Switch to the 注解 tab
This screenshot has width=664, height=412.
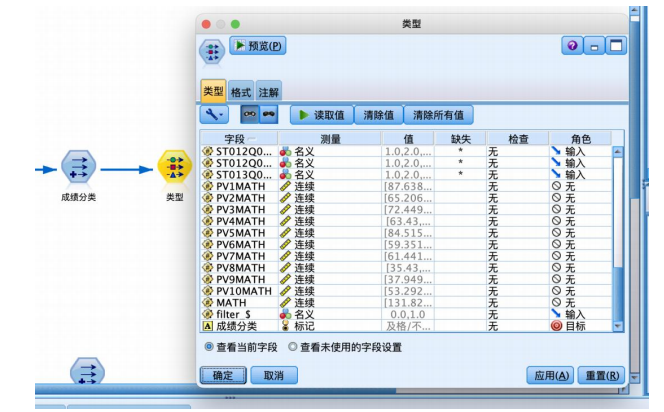click(x=268, y=91)
